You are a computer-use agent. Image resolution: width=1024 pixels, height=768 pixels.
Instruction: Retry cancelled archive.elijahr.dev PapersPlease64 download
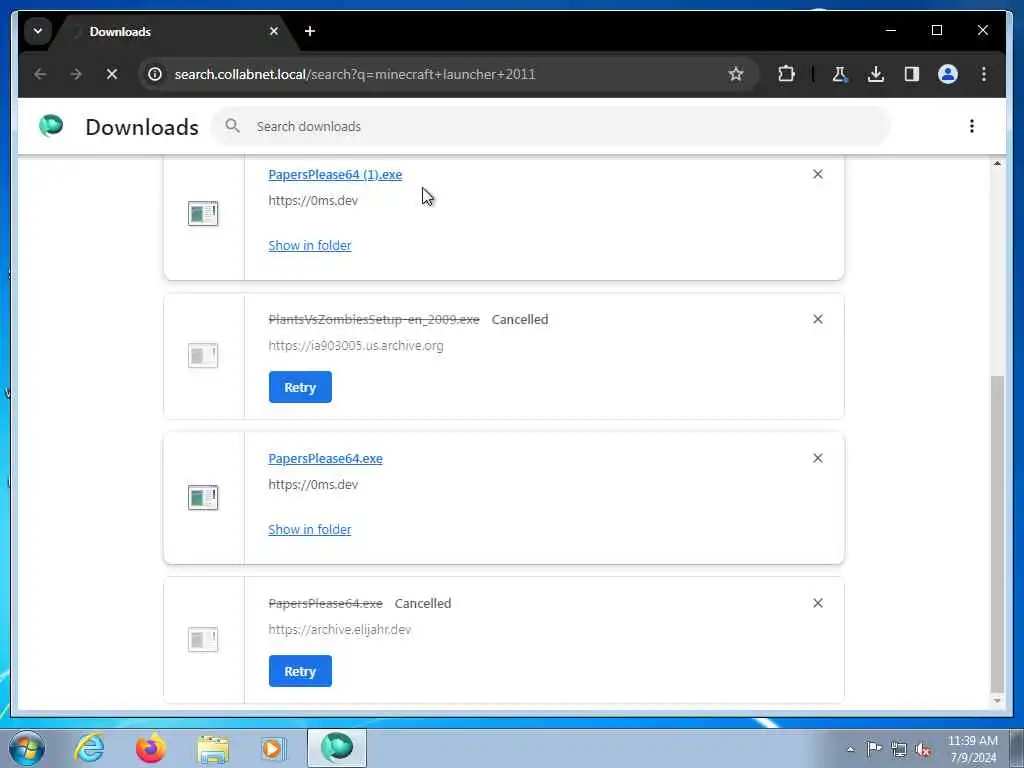coord(300,671)
